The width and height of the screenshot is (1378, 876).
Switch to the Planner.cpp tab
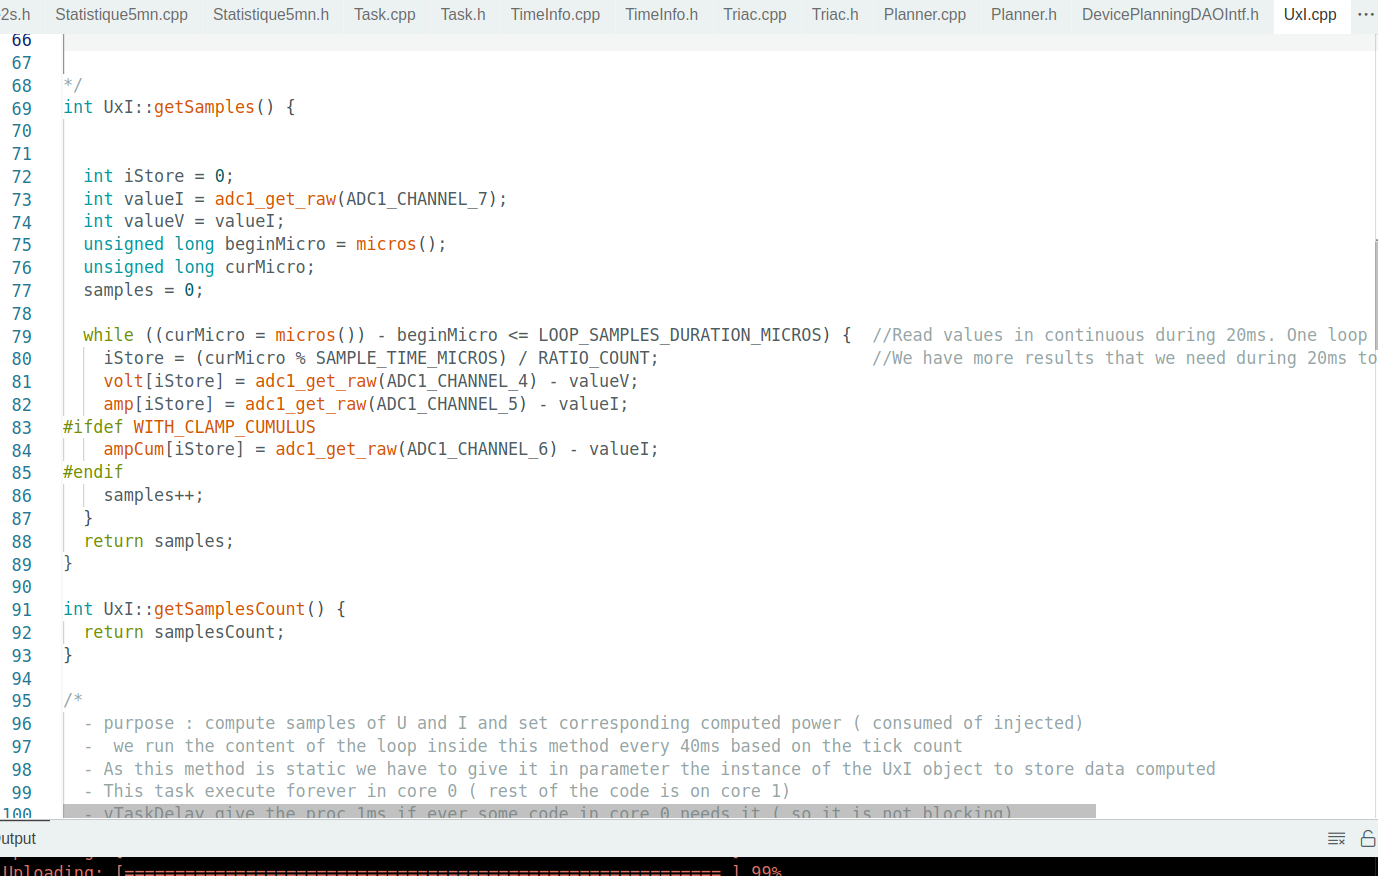(924, 15)
